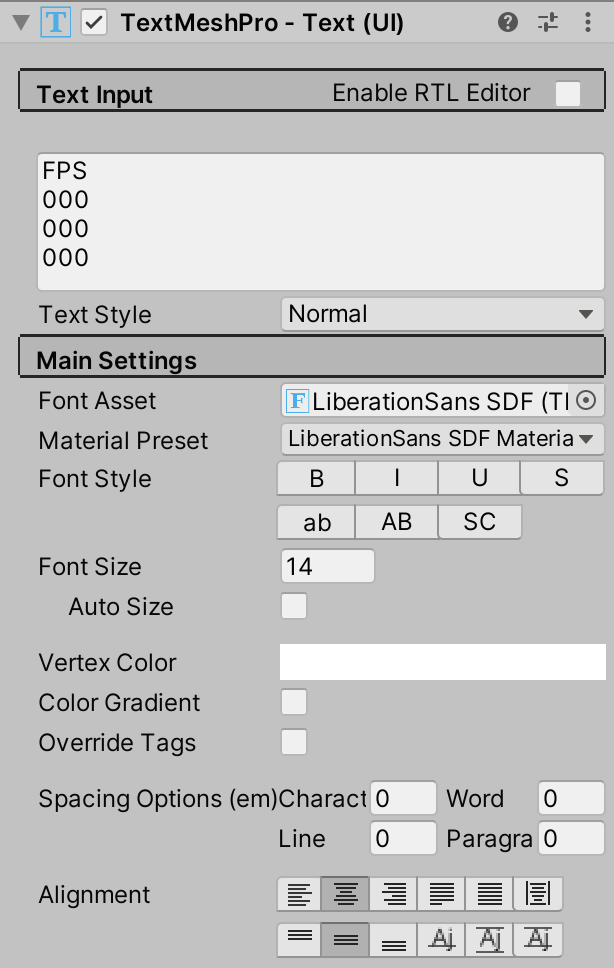Toggle Color Gradient checkbox

tap(294, 703)
